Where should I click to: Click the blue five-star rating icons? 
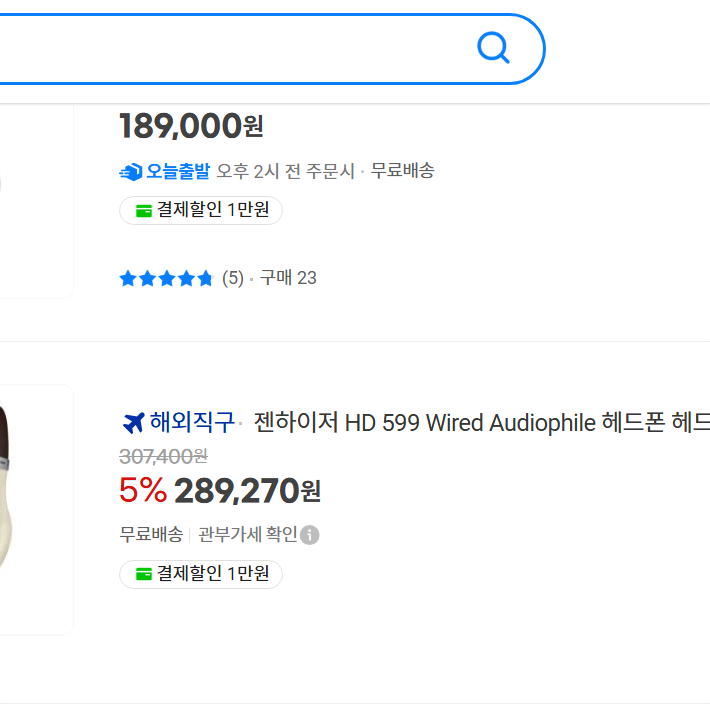pyautogui.click(x=166, y=278)
